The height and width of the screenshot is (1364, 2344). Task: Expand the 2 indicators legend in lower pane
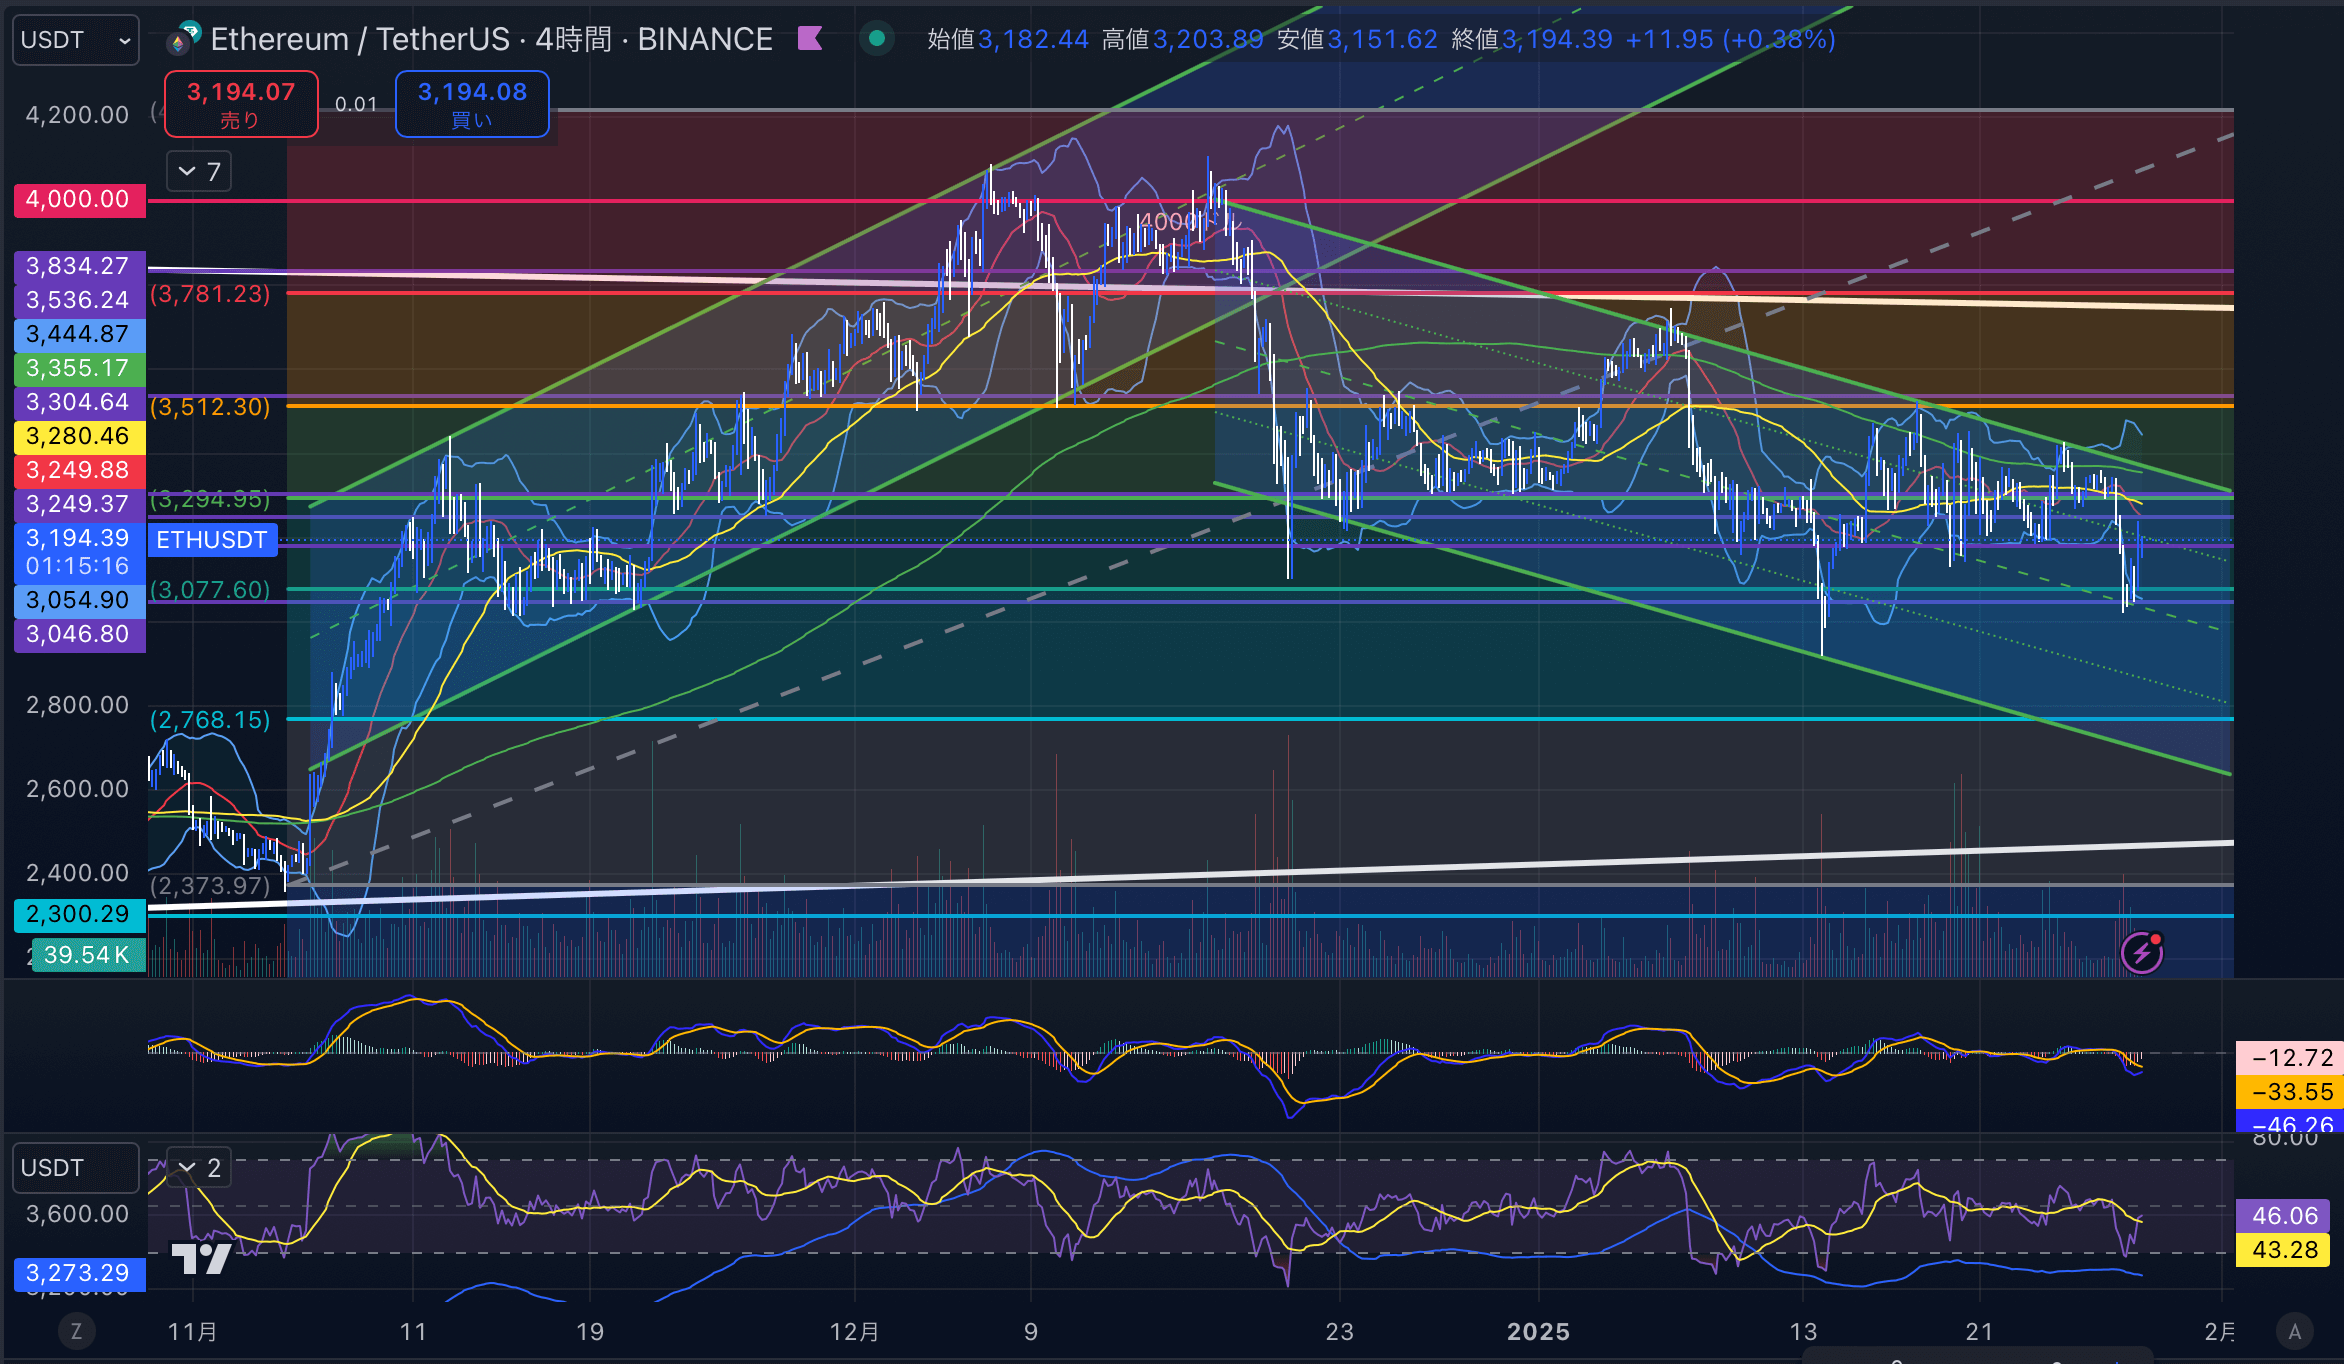click(x=199, y=1168)
